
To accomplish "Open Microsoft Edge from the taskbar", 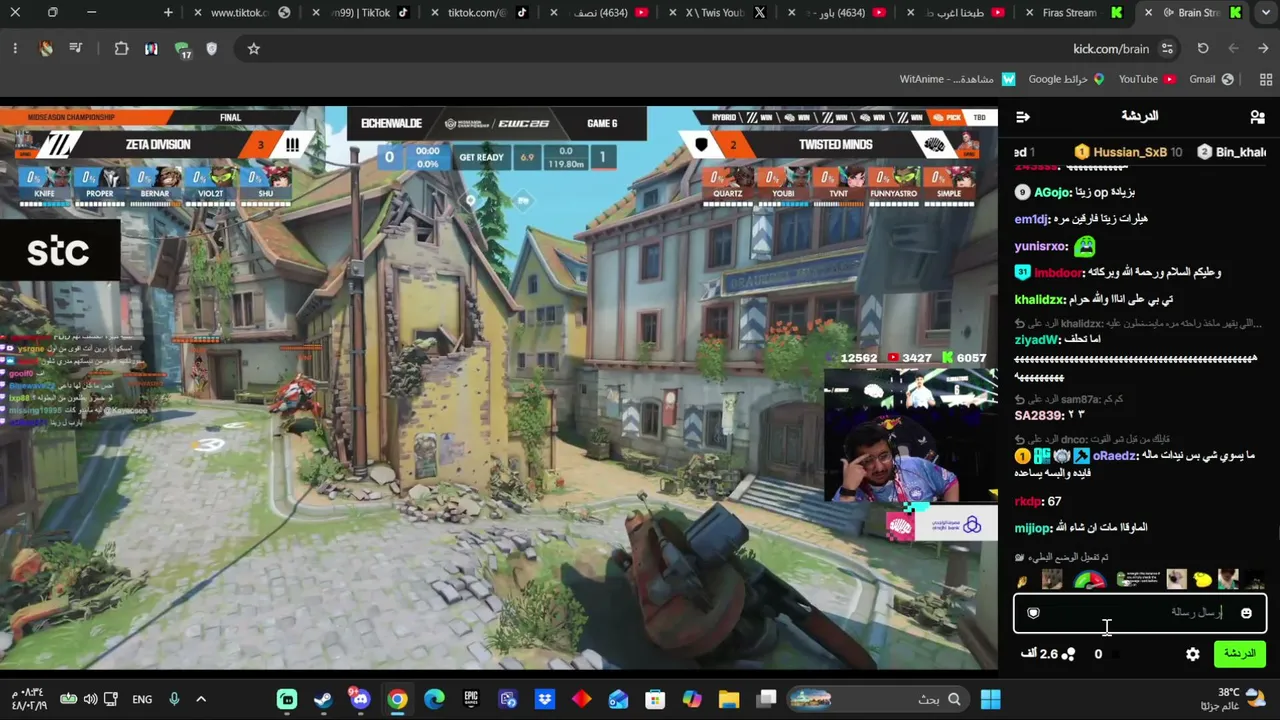I will pyautogui.click(x=434, y=699).
